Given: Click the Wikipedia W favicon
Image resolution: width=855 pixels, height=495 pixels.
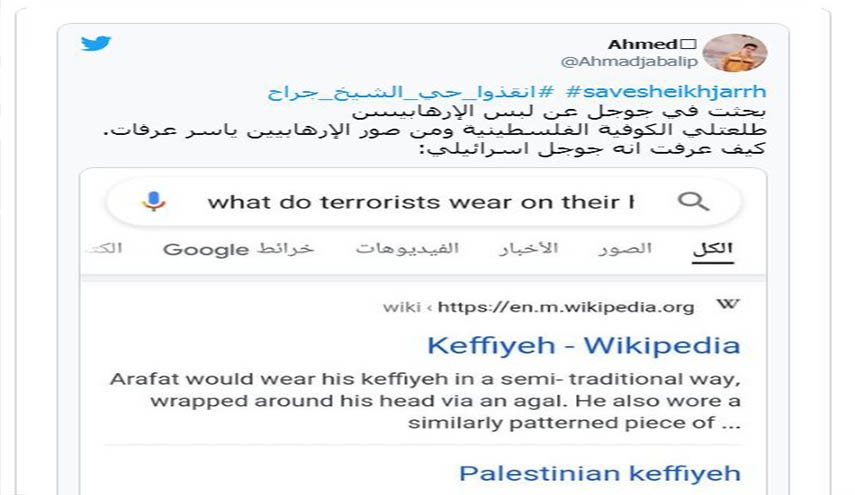Looking at the screenshot, I should (x=728, y=304).
